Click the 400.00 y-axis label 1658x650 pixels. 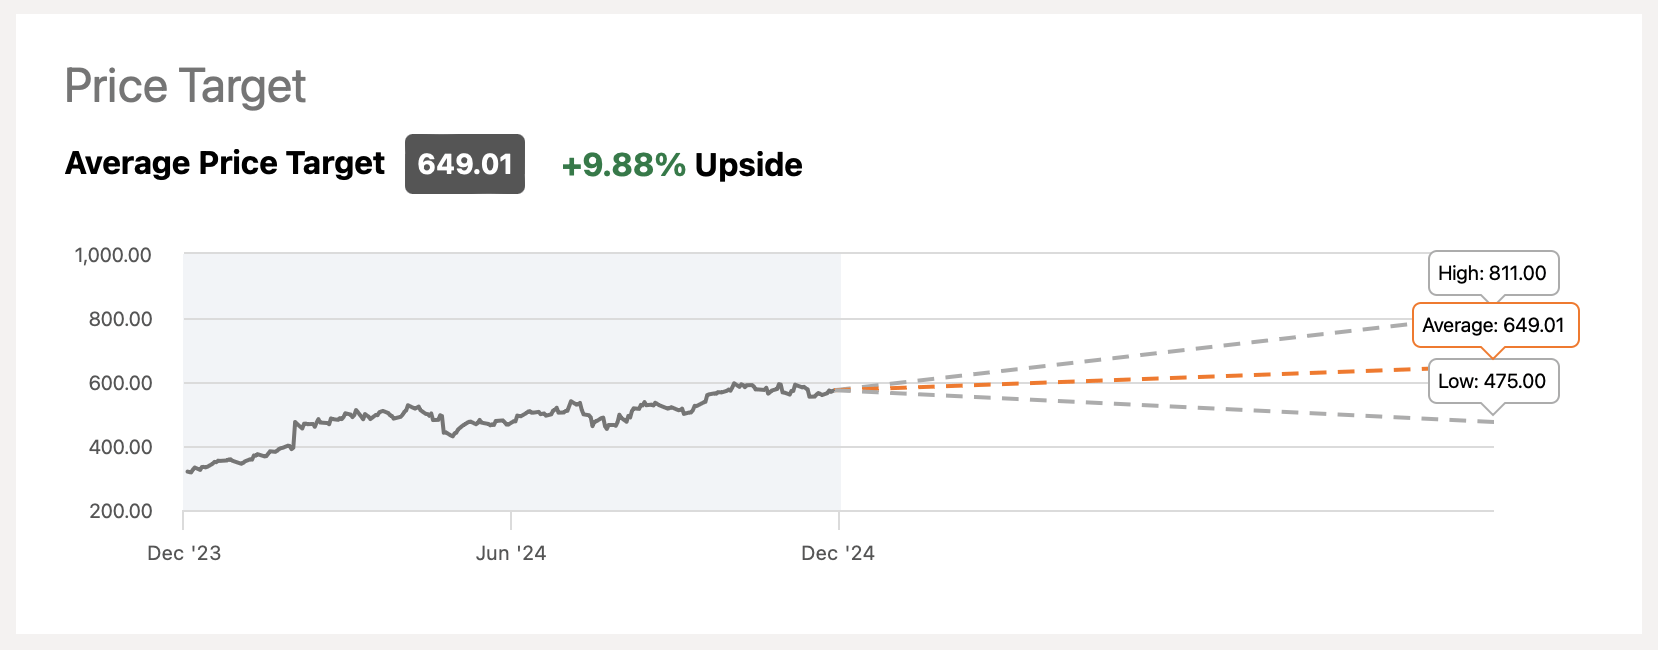(x=120, y=447)
